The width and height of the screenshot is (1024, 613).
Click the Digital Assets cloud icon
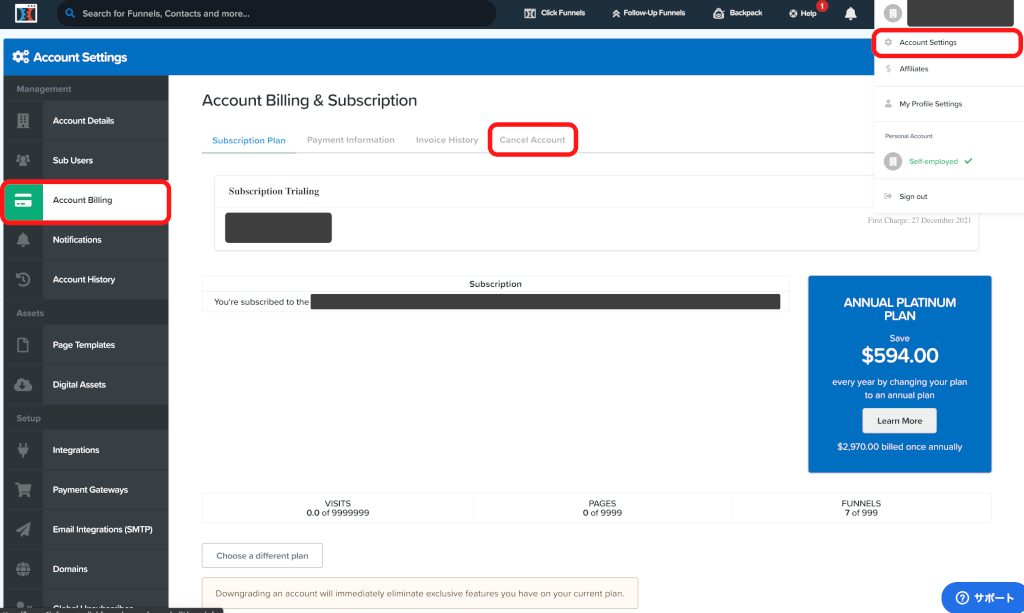(23, 385)
